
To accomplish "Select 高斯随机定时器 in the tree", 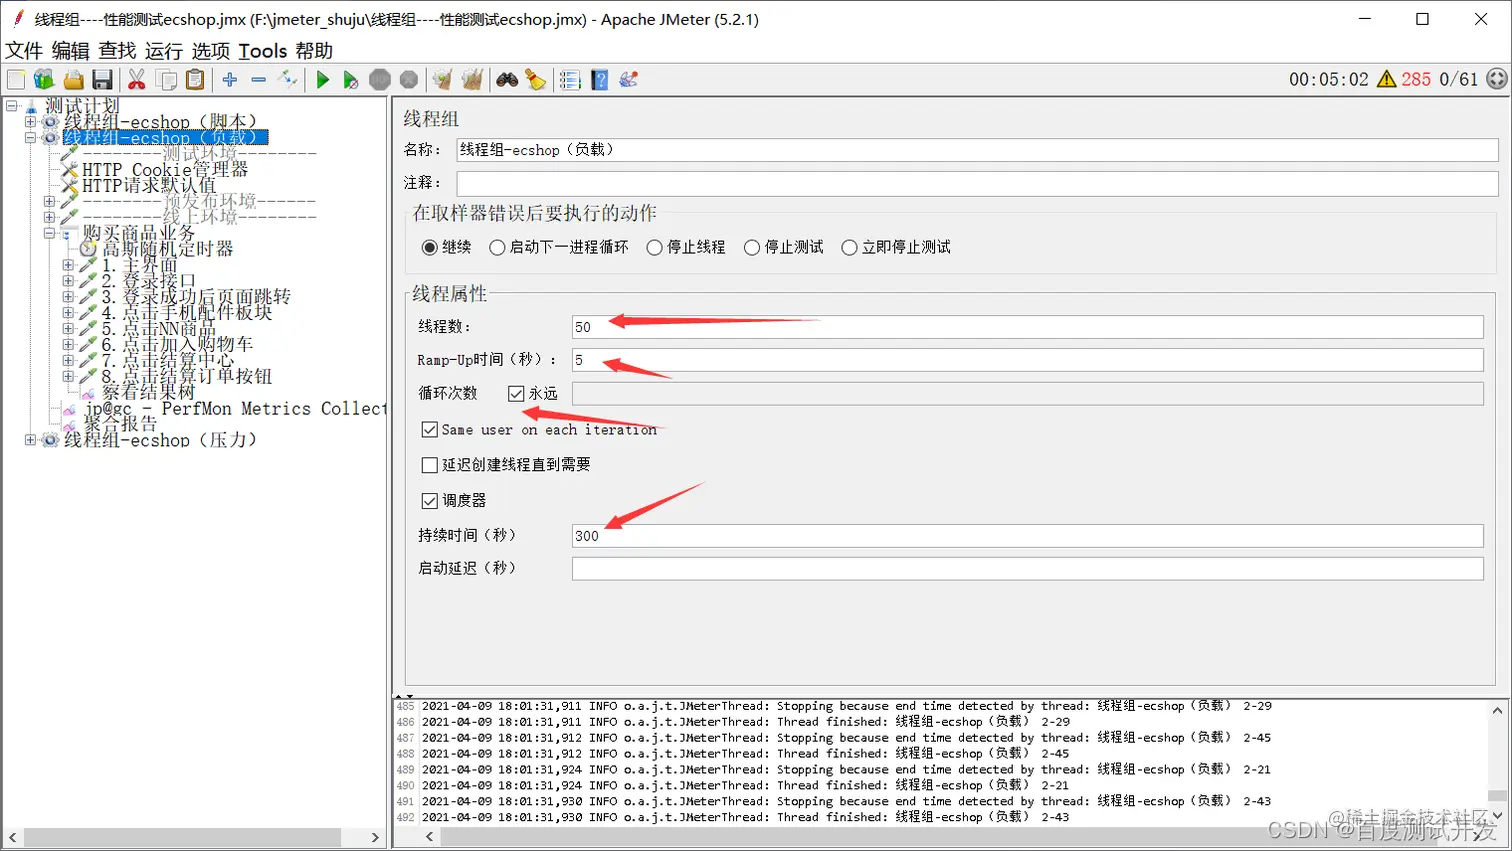I will point(168,249).
